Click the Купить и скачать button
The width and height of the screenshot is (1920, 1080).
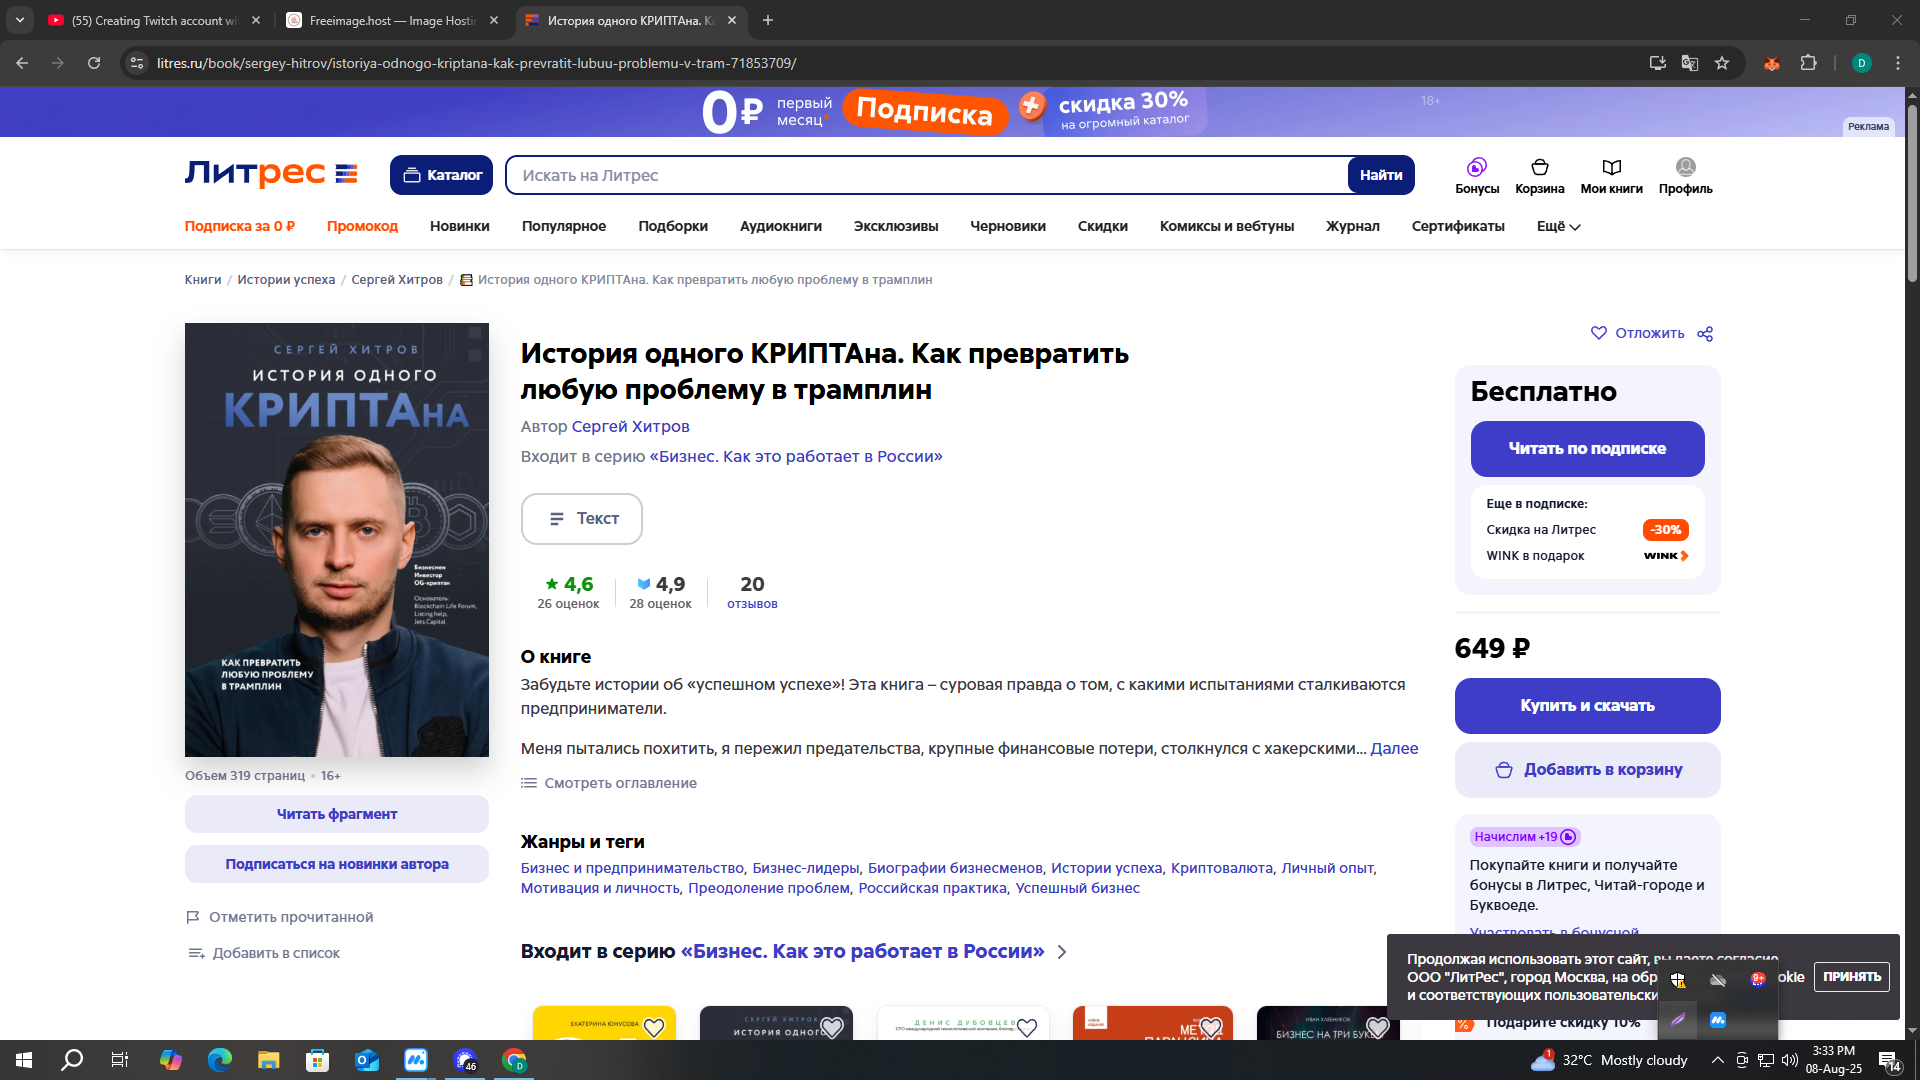click(x=1587, y=706)
